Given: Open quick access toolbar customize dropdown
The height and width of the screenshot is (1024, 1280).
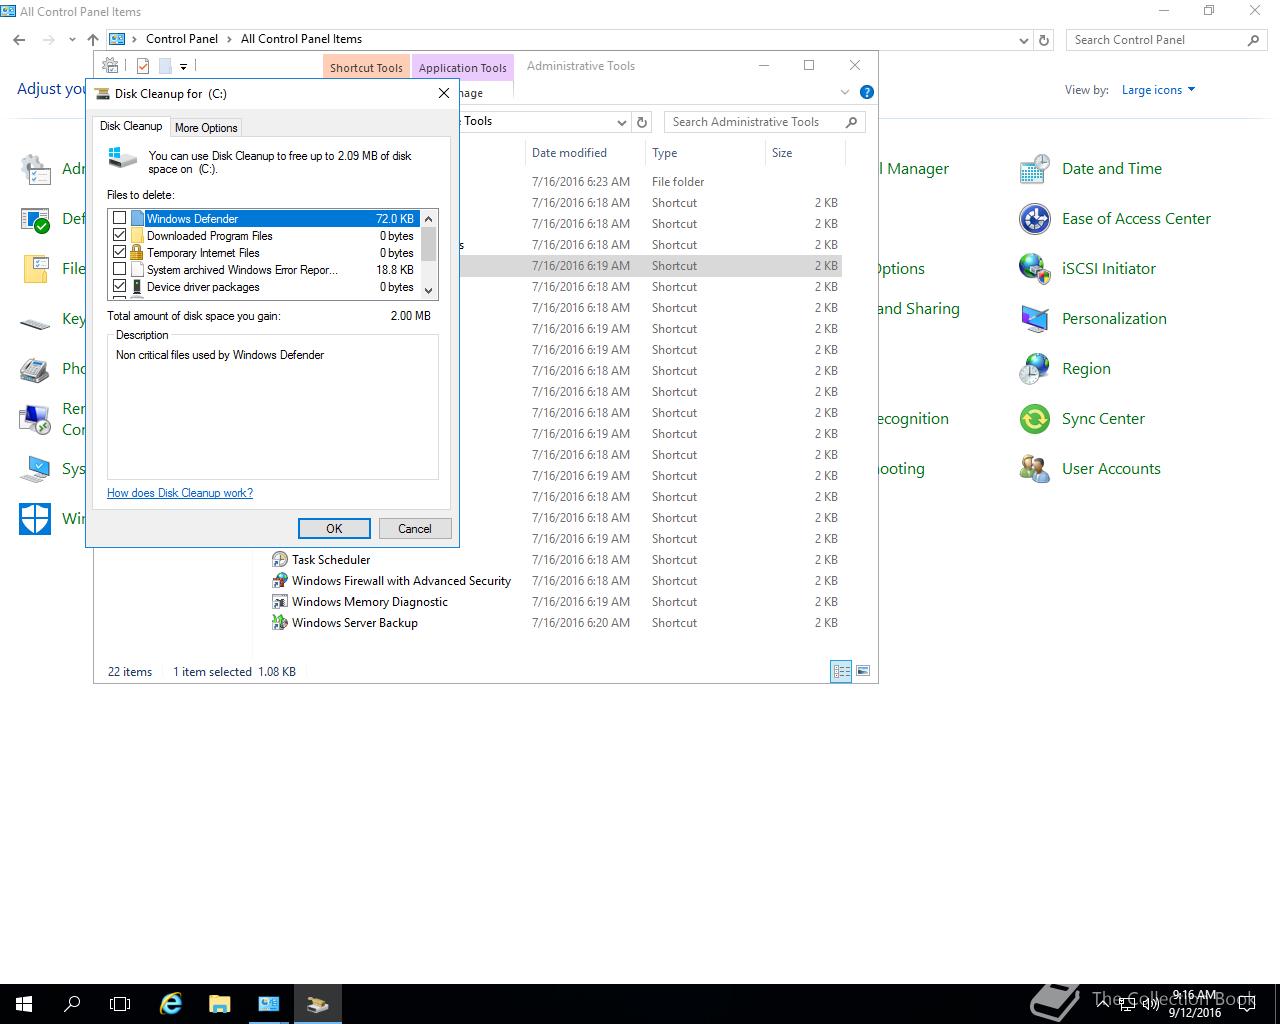Looking at the screenshot, I should click(183, 67).
